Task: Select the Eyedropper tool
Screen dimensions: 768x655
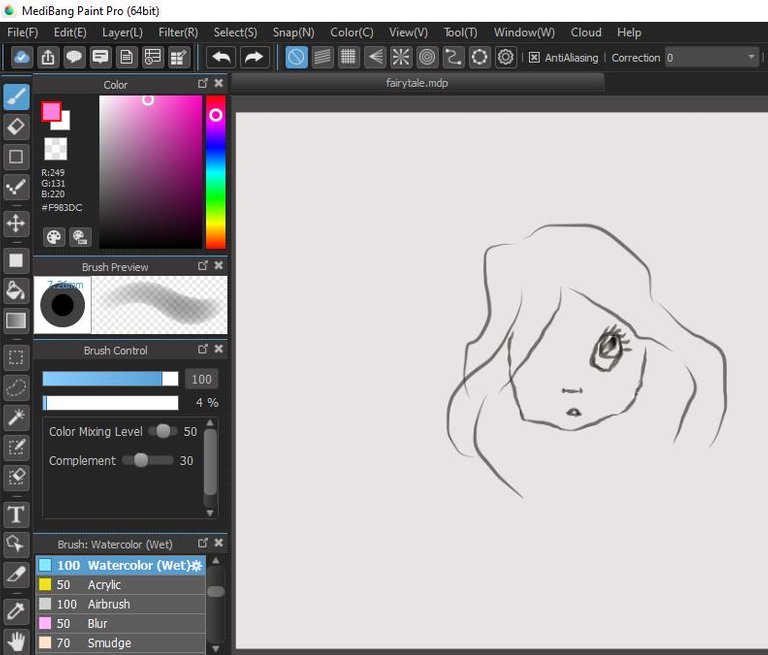Action: (16, 611)
